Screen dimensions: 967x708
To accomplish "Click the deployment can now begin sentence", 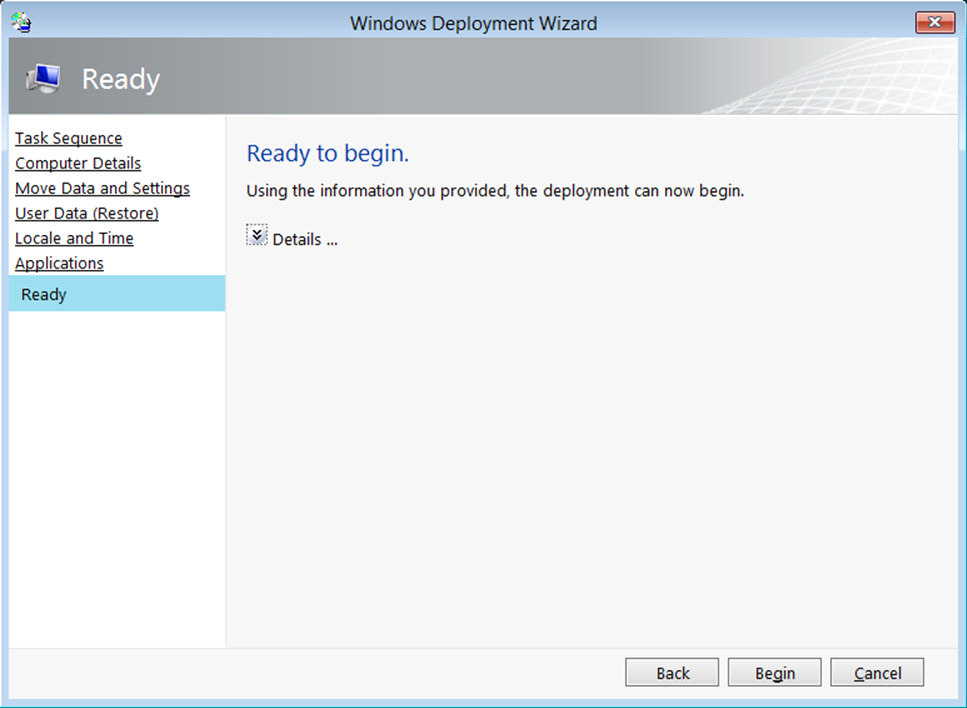I will 495,191.
